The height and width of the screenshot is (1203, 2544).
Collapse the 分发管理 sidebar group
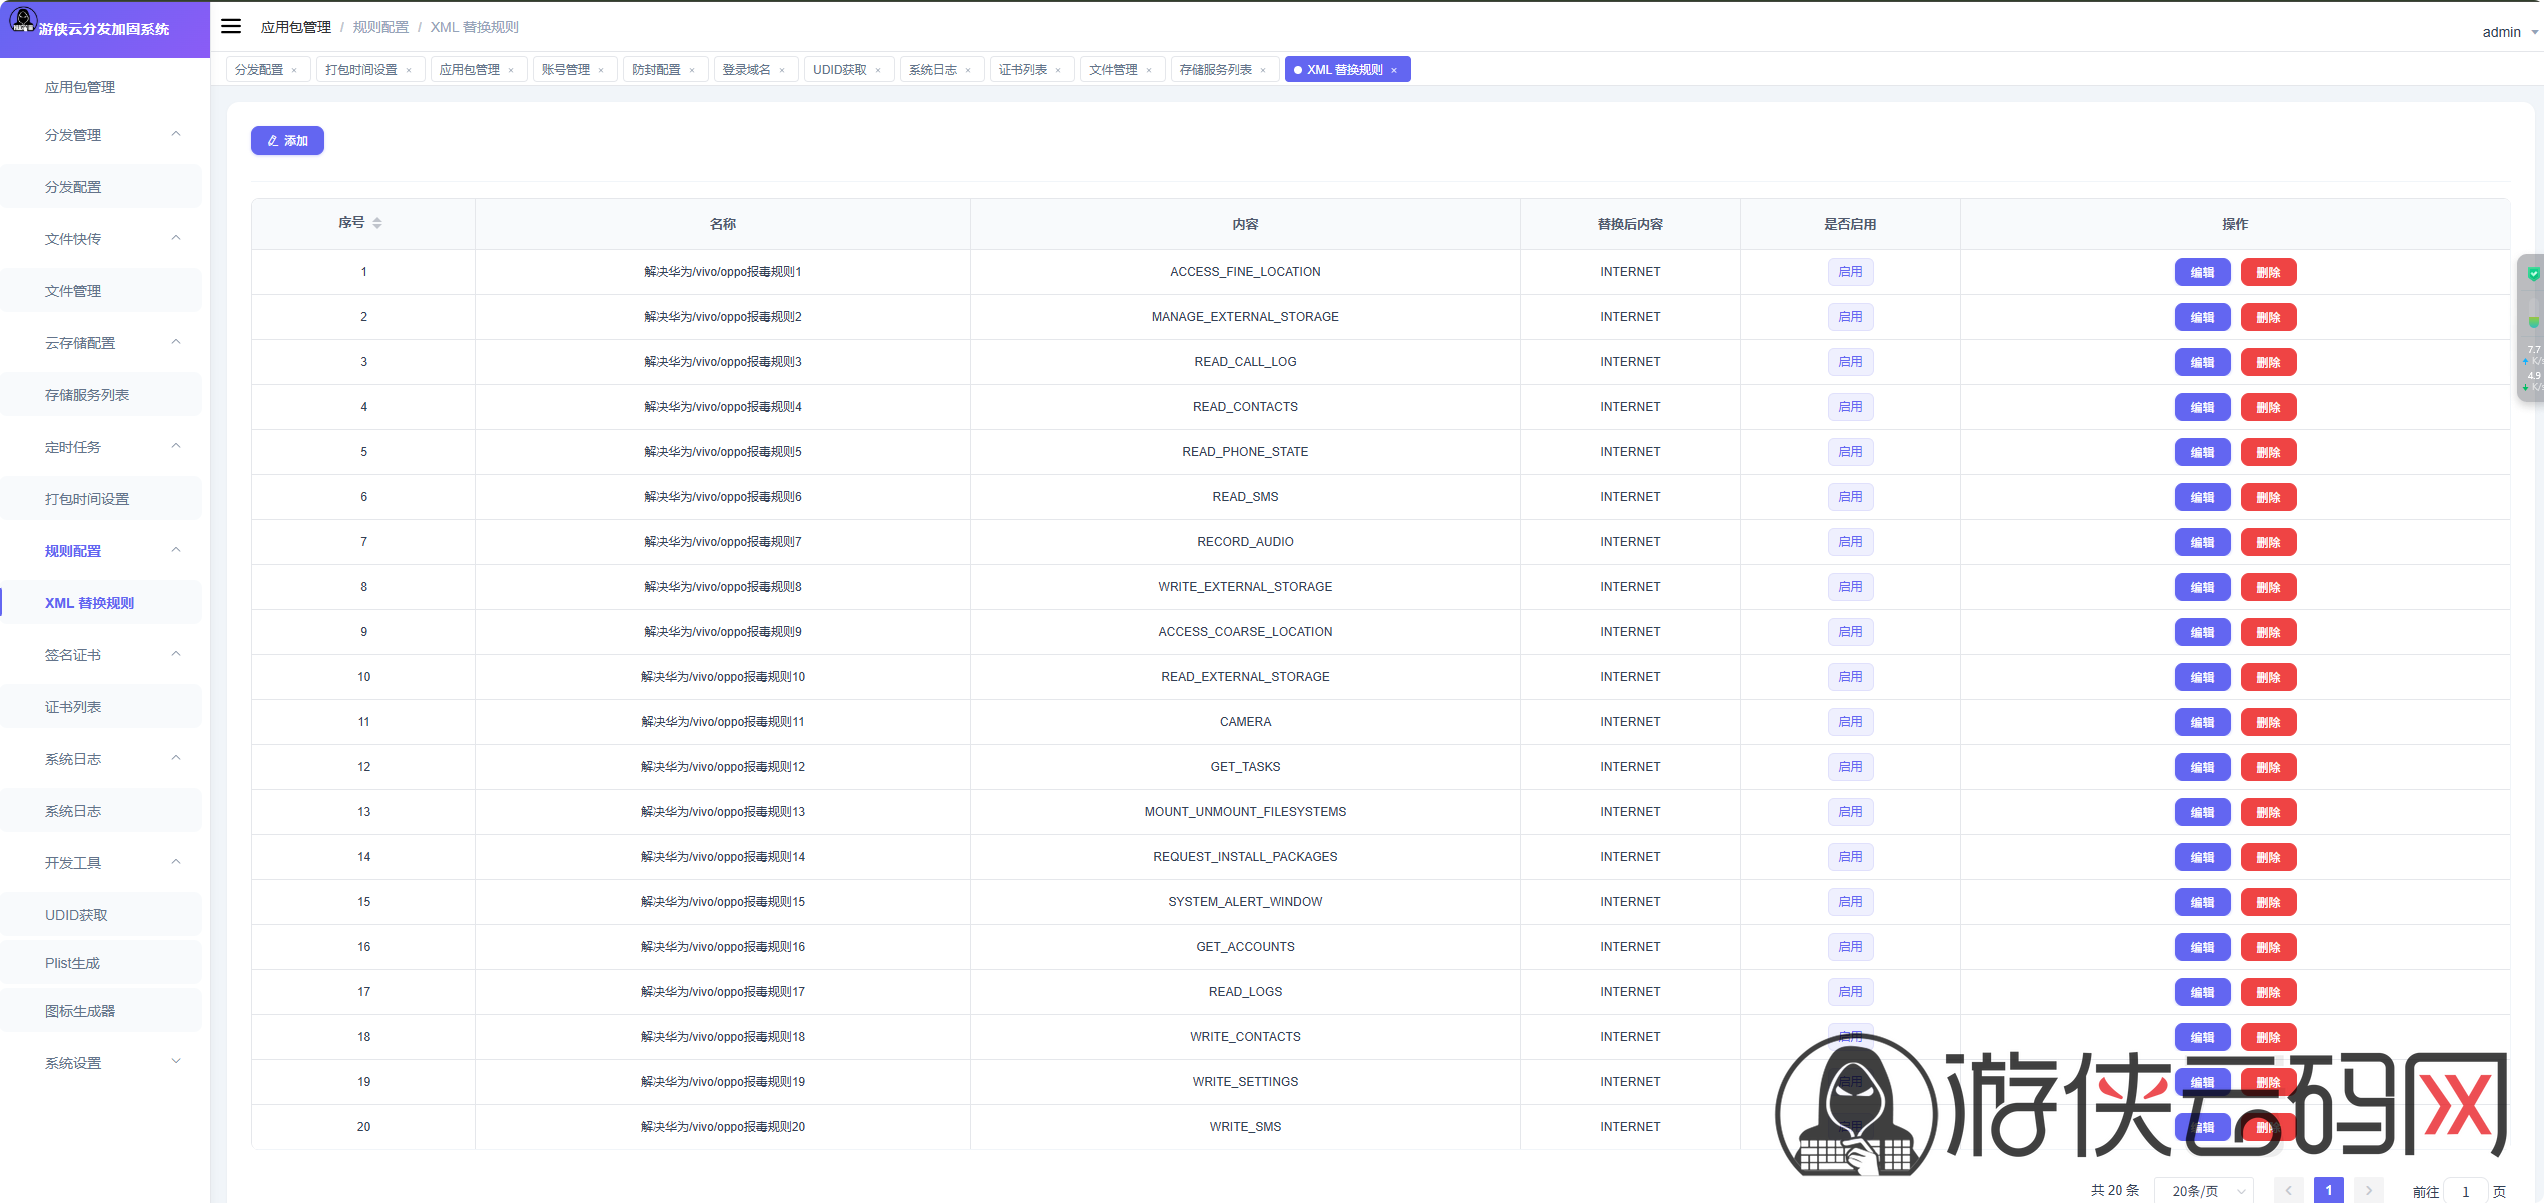click(176, 134)
